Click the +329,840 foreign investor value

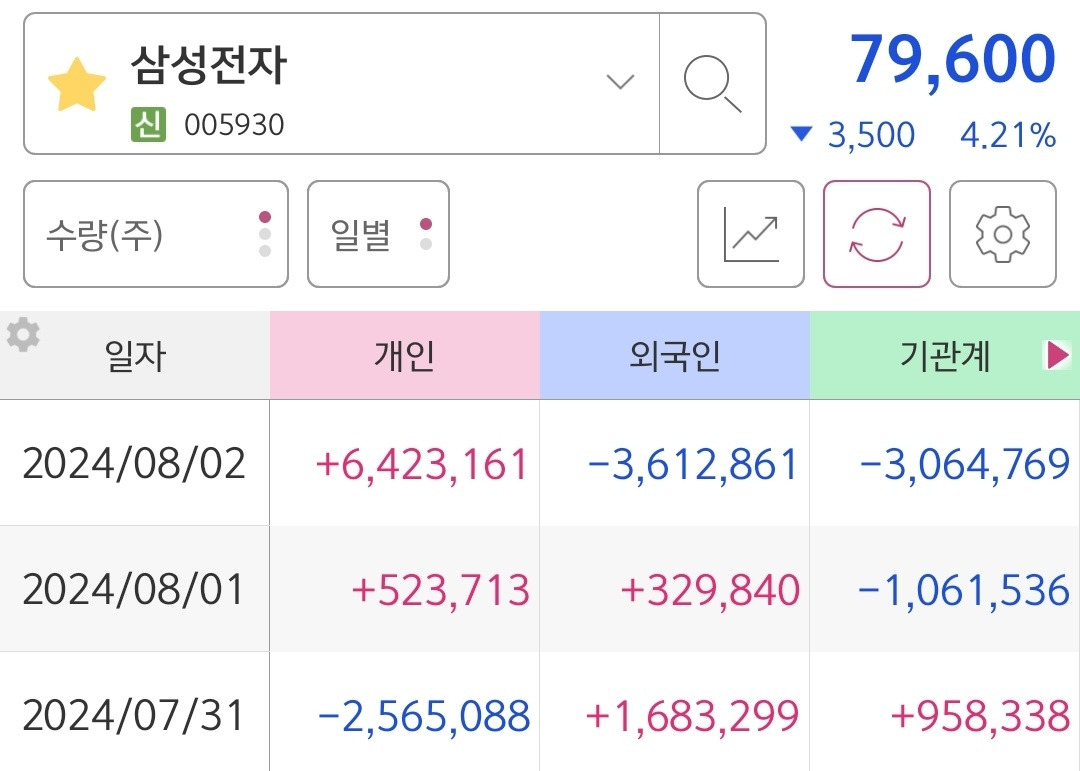710,590
